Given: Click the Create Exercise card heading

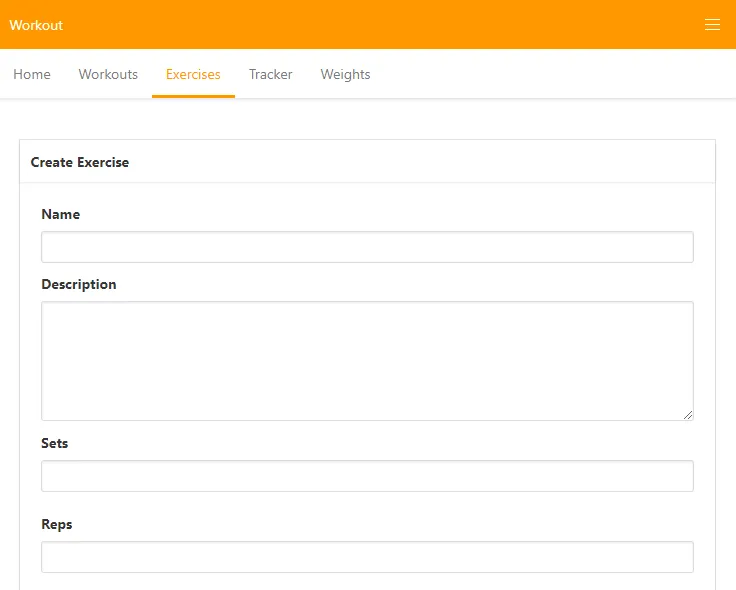Looking at the screenshot, I should pos(80,162).
